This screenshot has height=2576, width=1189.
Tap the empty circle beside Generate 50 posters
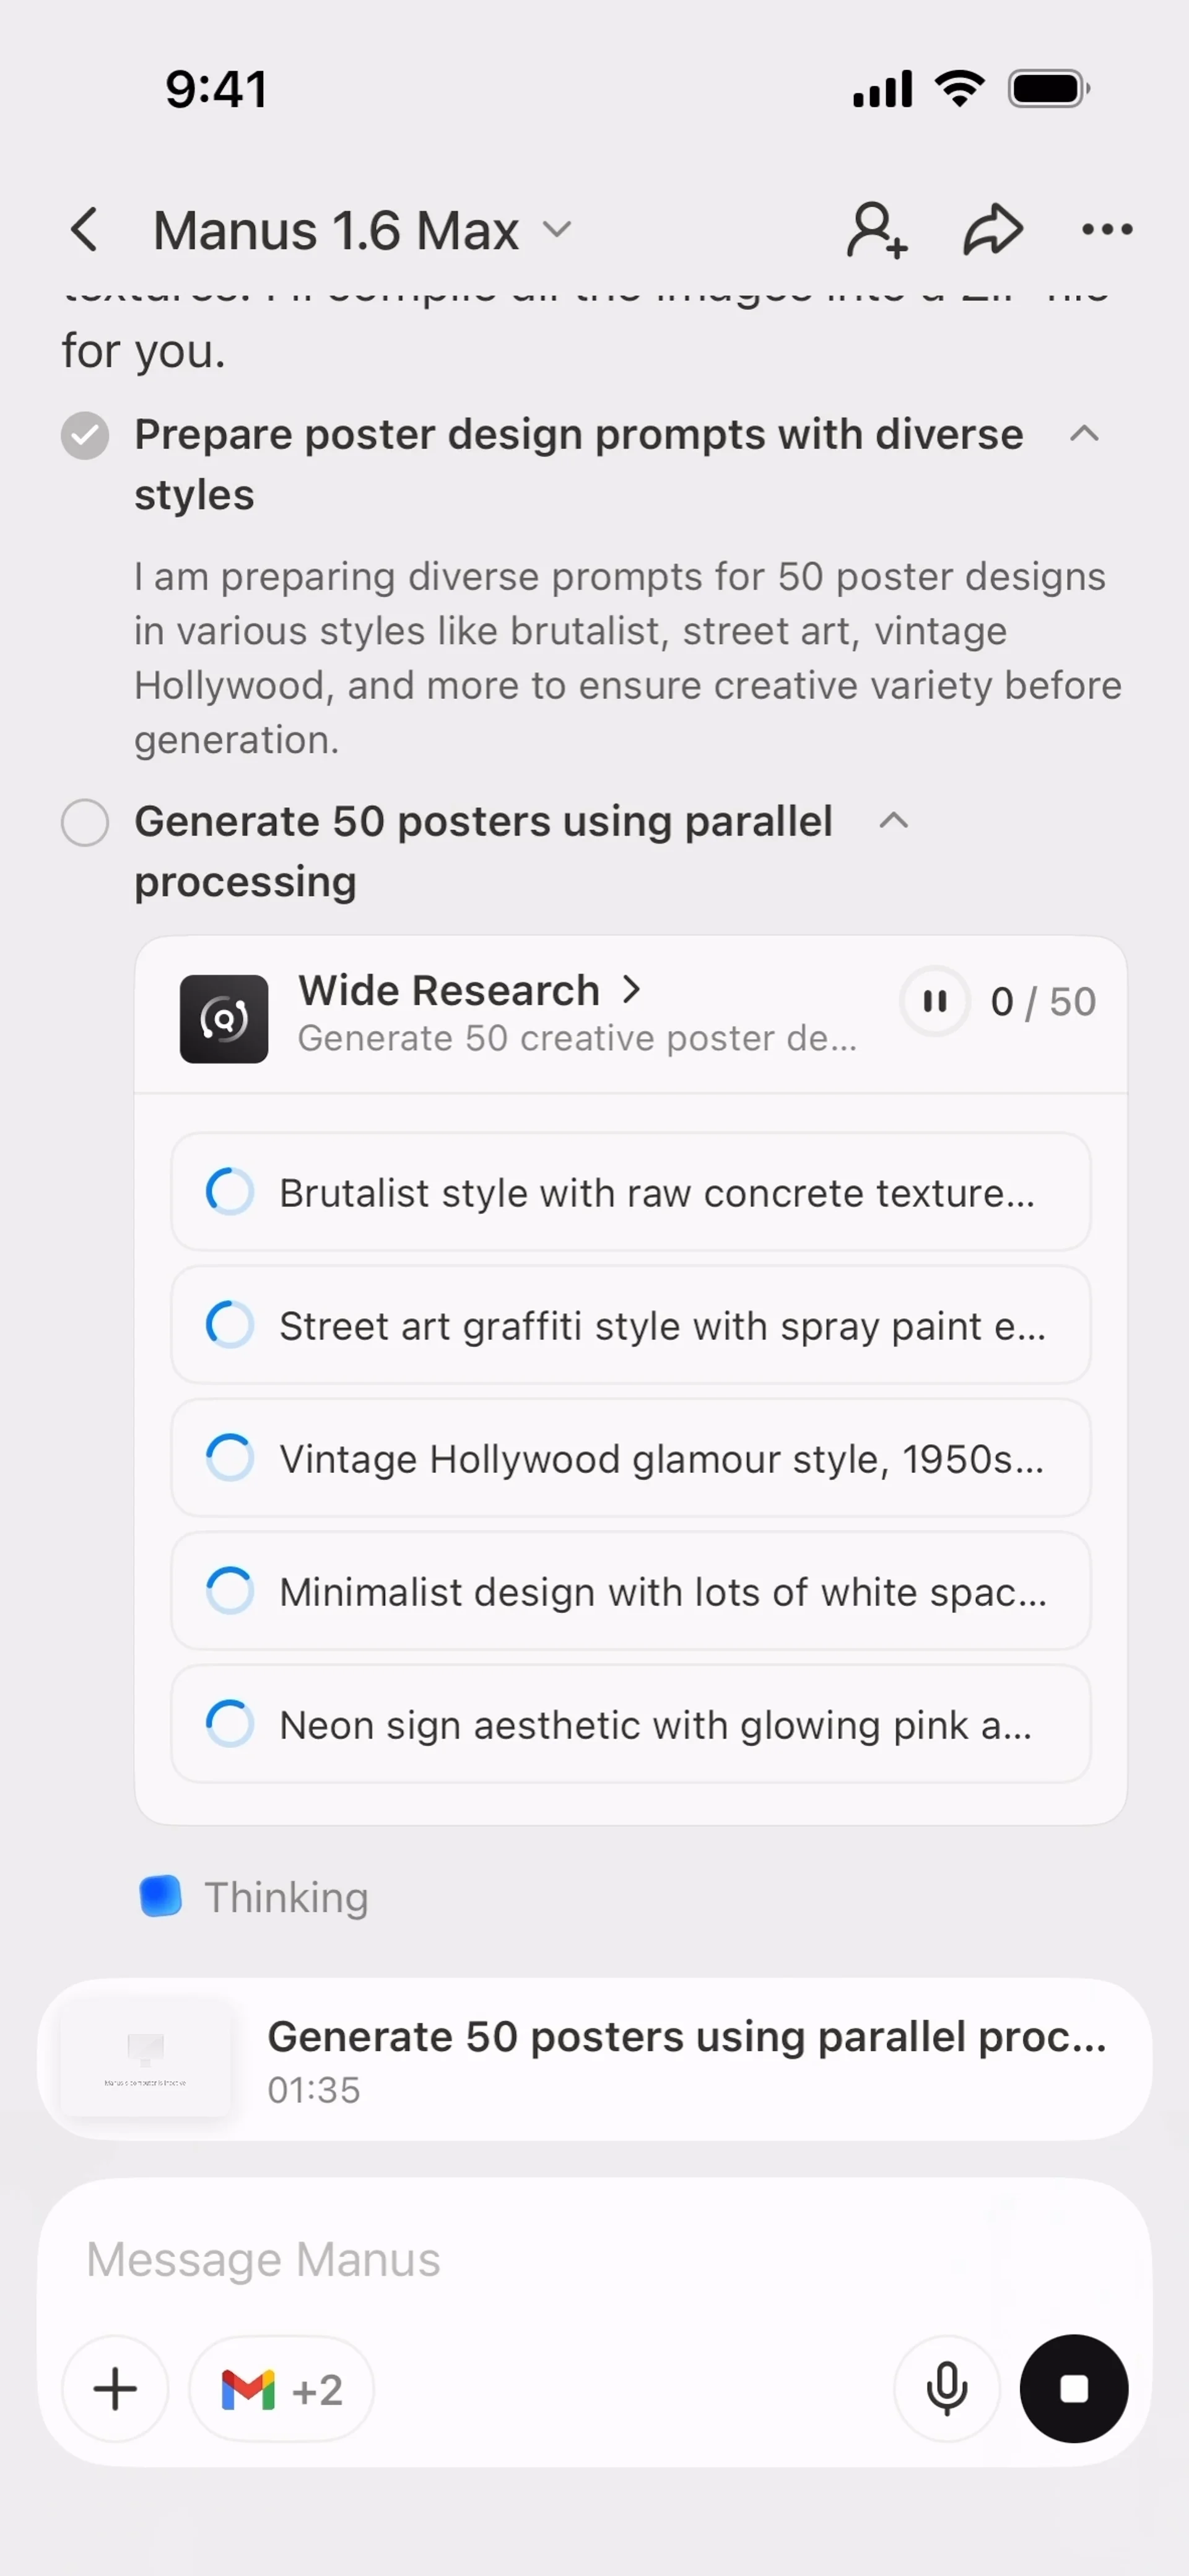85,822
